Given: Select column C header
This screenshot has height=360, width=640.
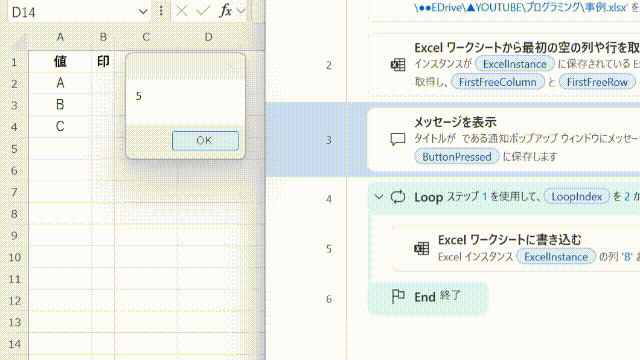Looking at the screenshot, I should 146,38.
